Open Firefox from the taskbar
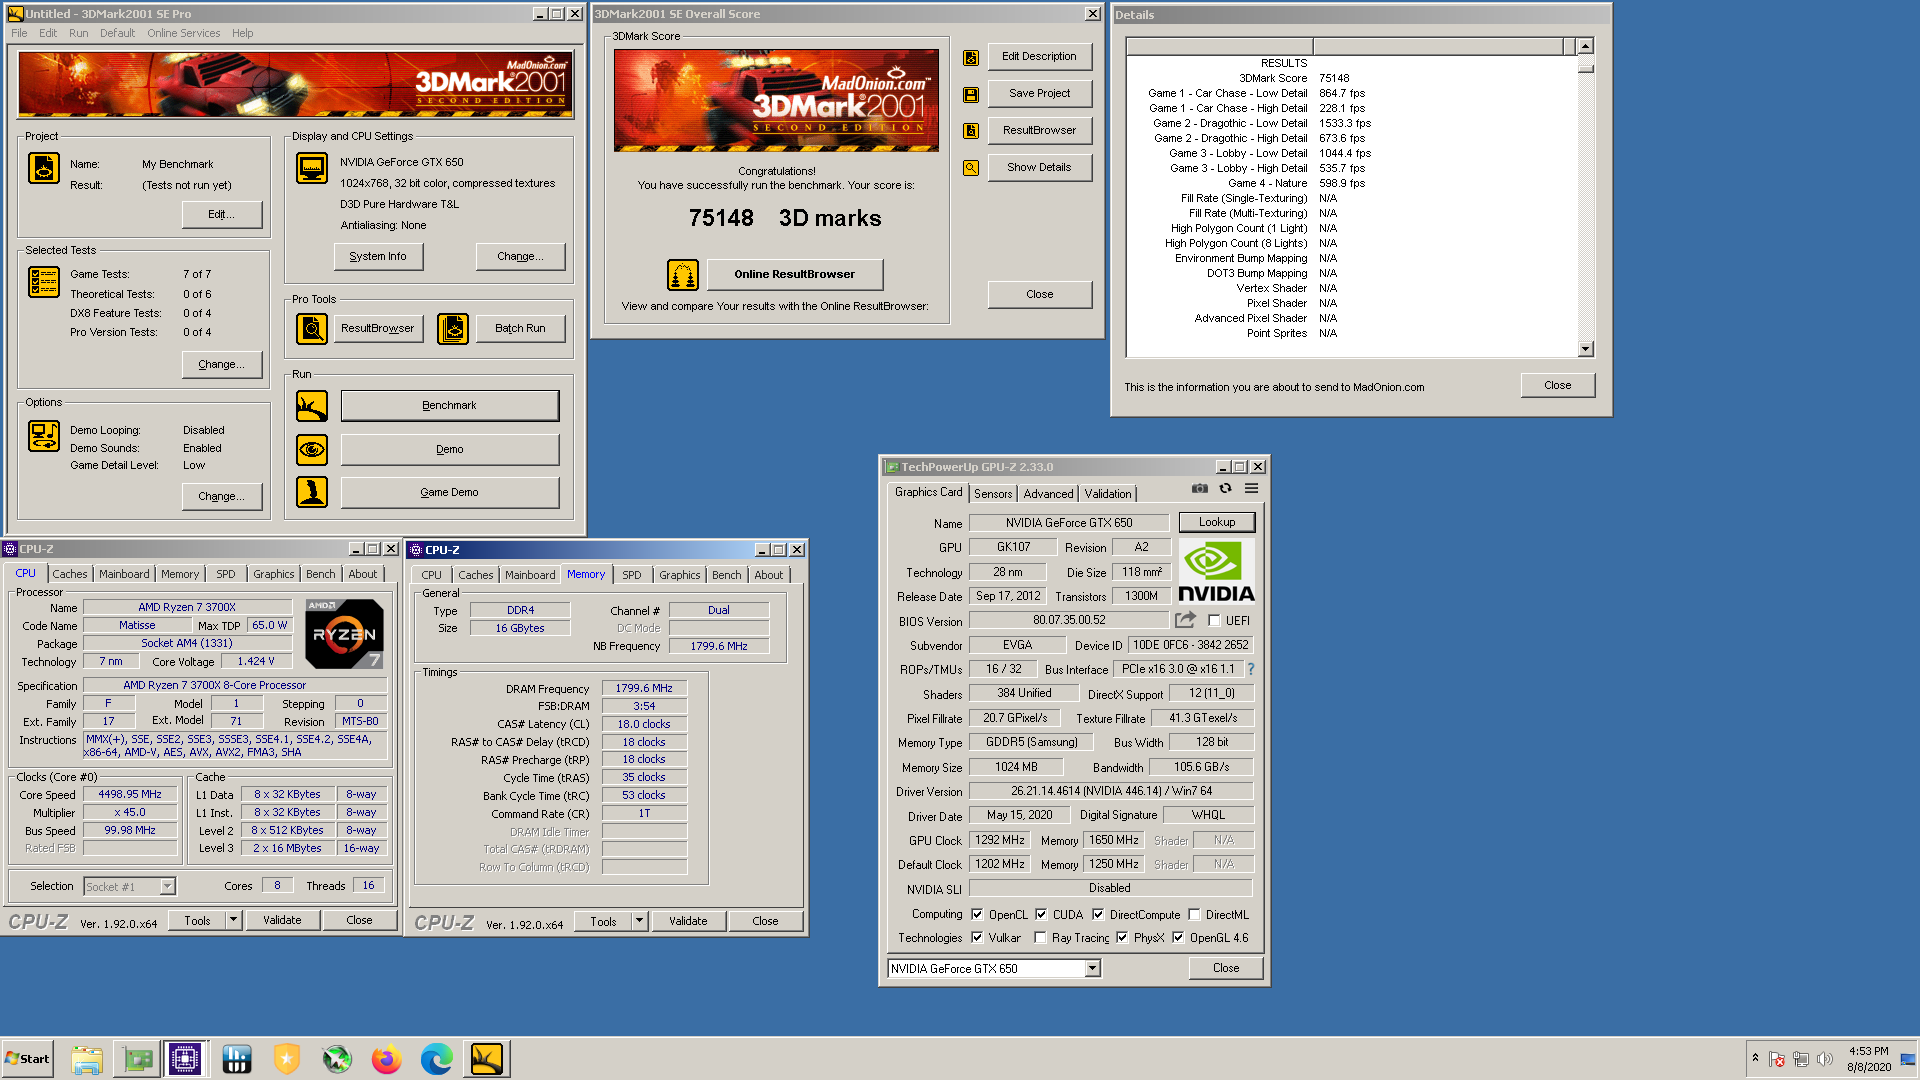The width and height of the screenshot is (1920, 1080). [386, 1059]
